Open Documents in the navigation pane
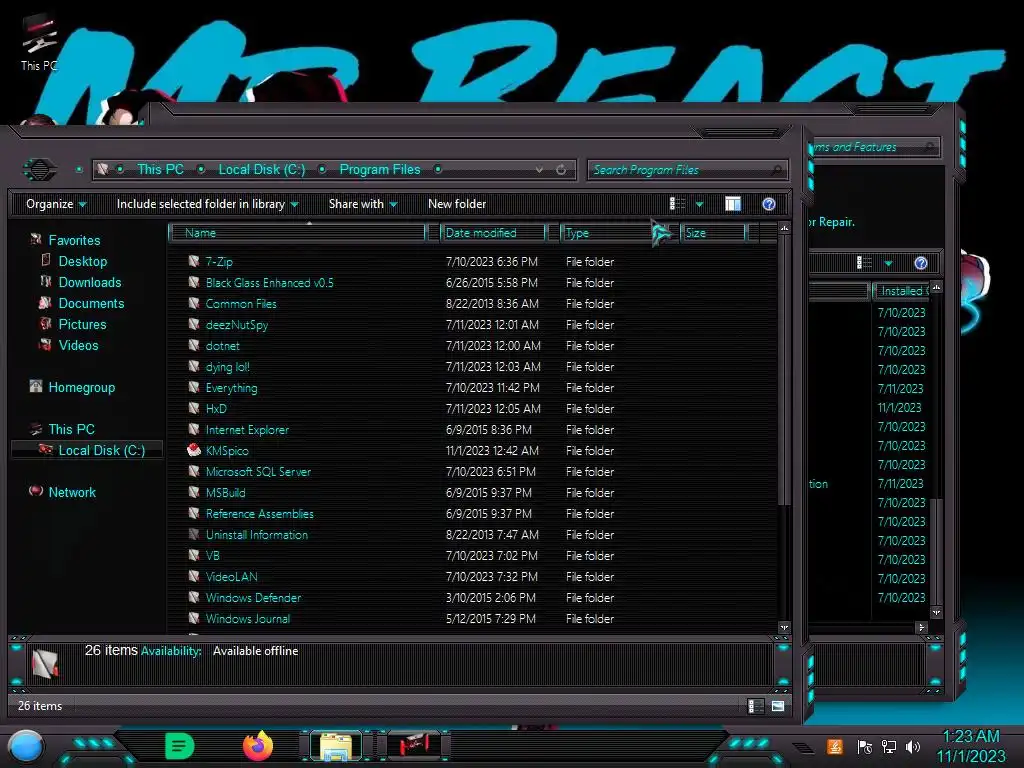Image resolution: width=1024 pixels, height=768 pixels. pyautogui.click(x=91, y=303)
